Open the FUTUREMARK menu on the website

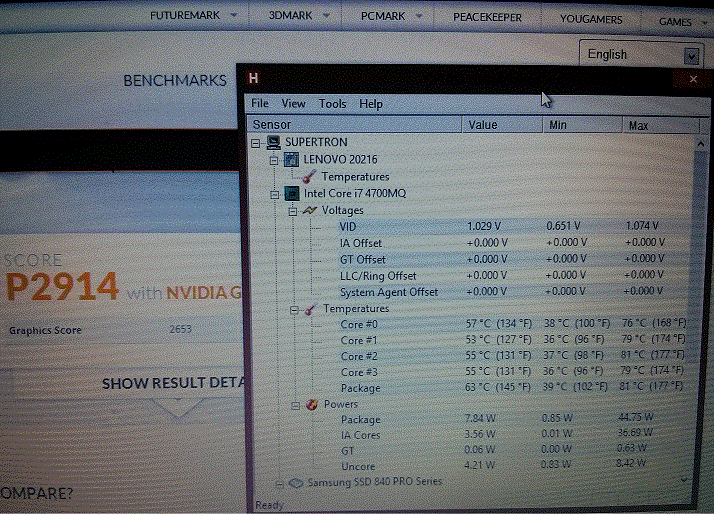coord(193,15)
